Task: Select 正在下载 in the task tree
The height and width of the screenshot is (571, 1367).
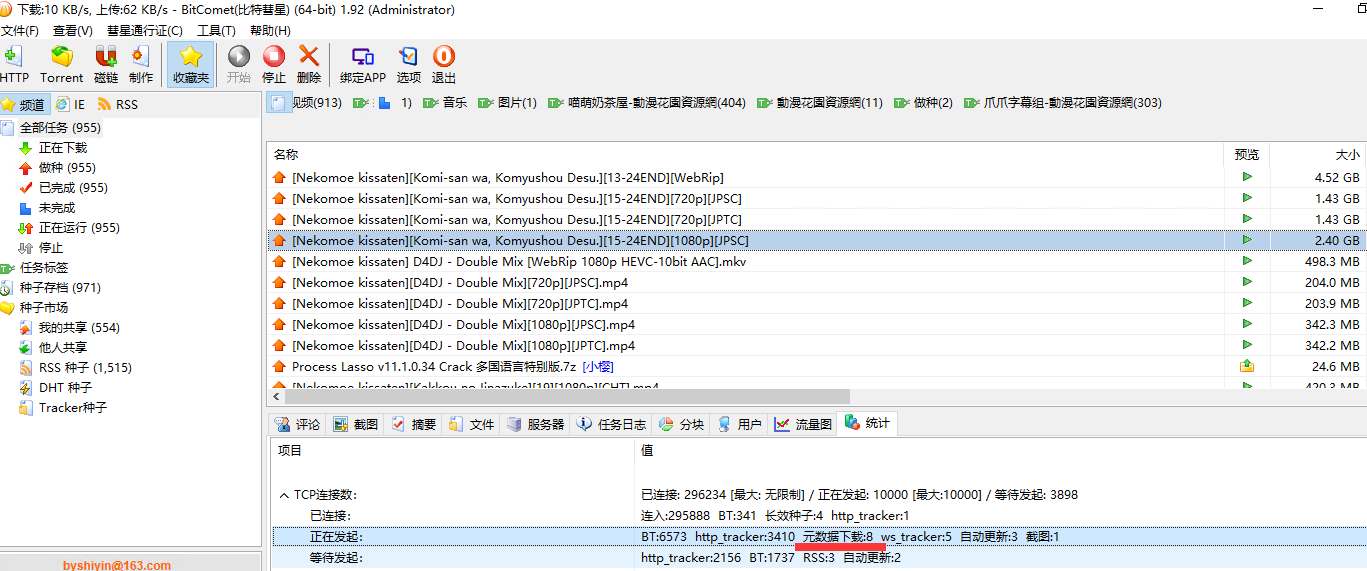Action: [63, 148]
